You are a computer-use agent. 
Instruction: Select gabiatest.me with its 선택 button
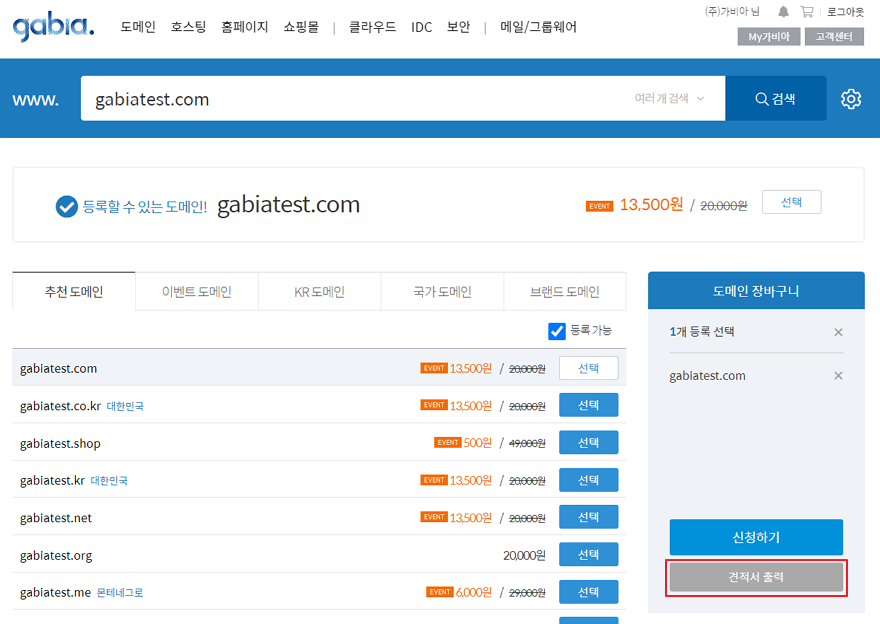coord(588,592)
